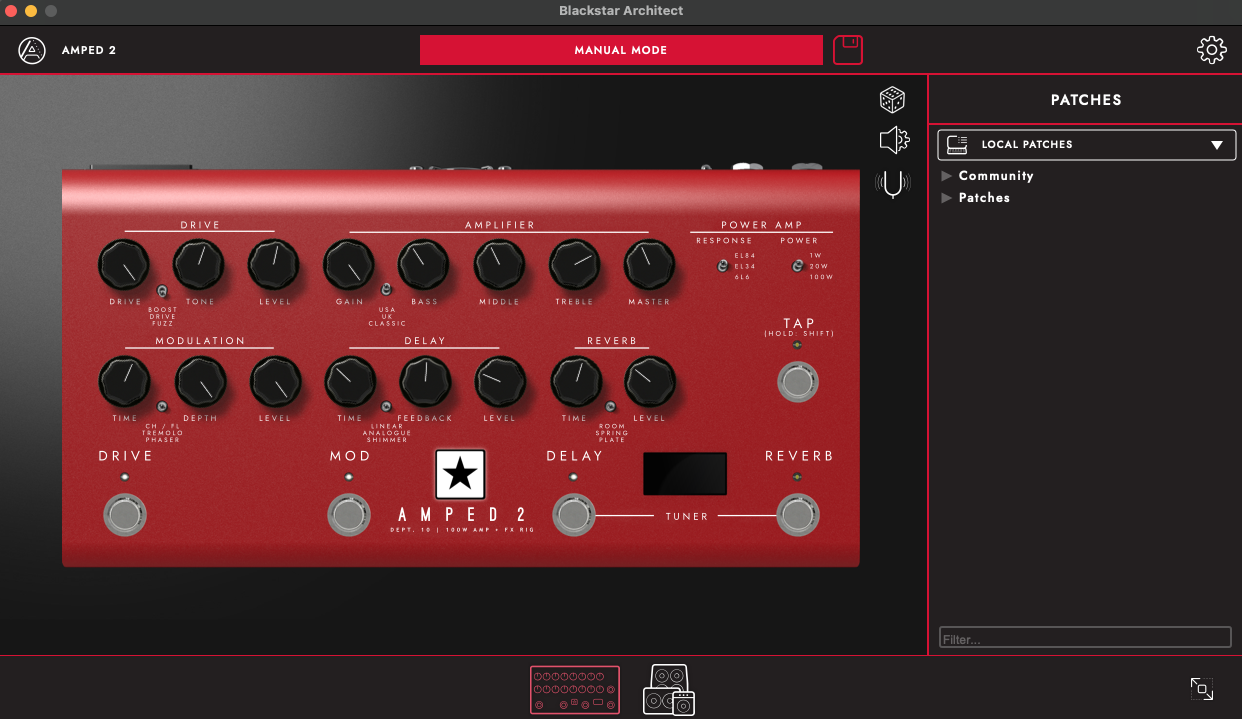
Task: Click the Blackstar logo icon beside AMPED 2
Action: click(32, 50)
